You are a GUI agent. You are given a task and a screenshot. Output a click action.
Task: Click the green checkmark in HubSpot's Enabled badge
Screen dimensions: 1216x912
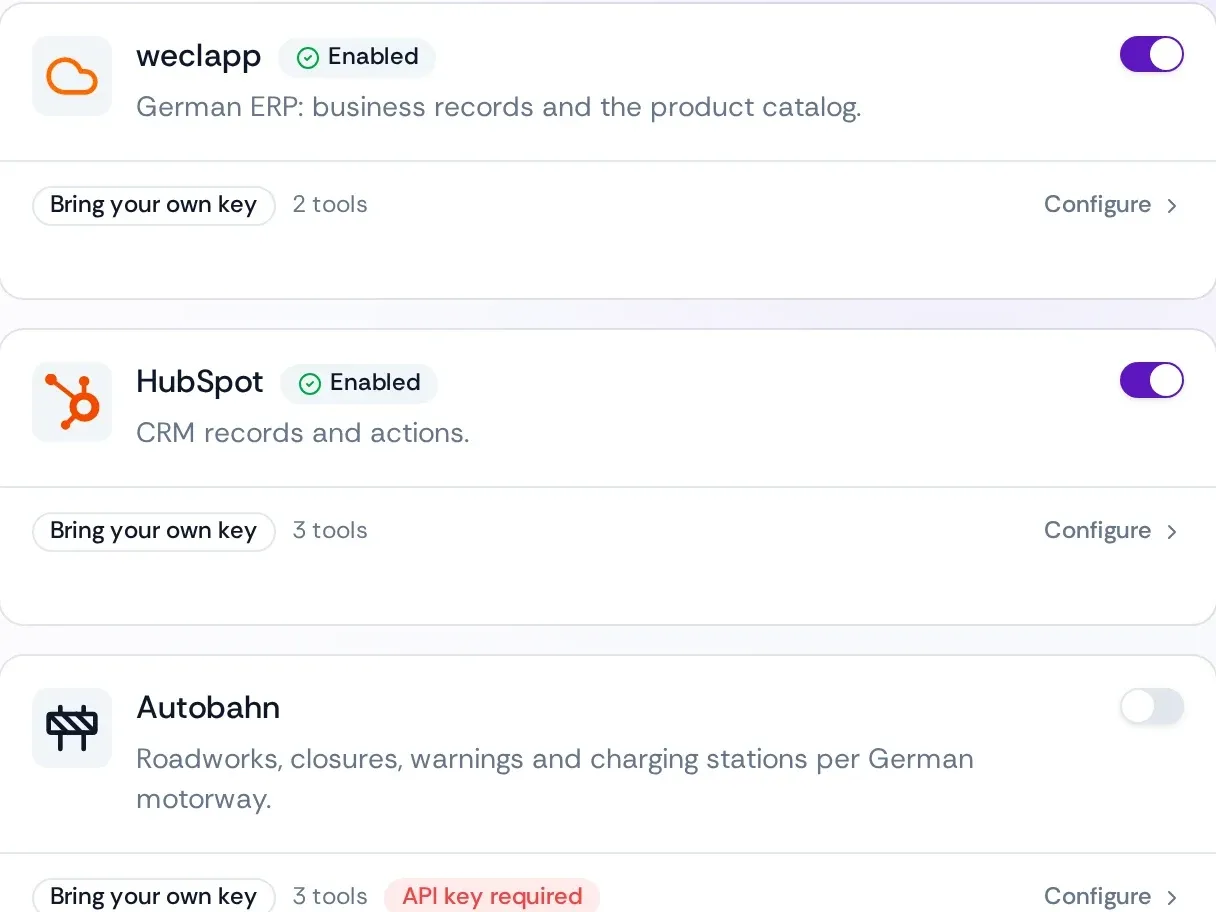(311, 384)
